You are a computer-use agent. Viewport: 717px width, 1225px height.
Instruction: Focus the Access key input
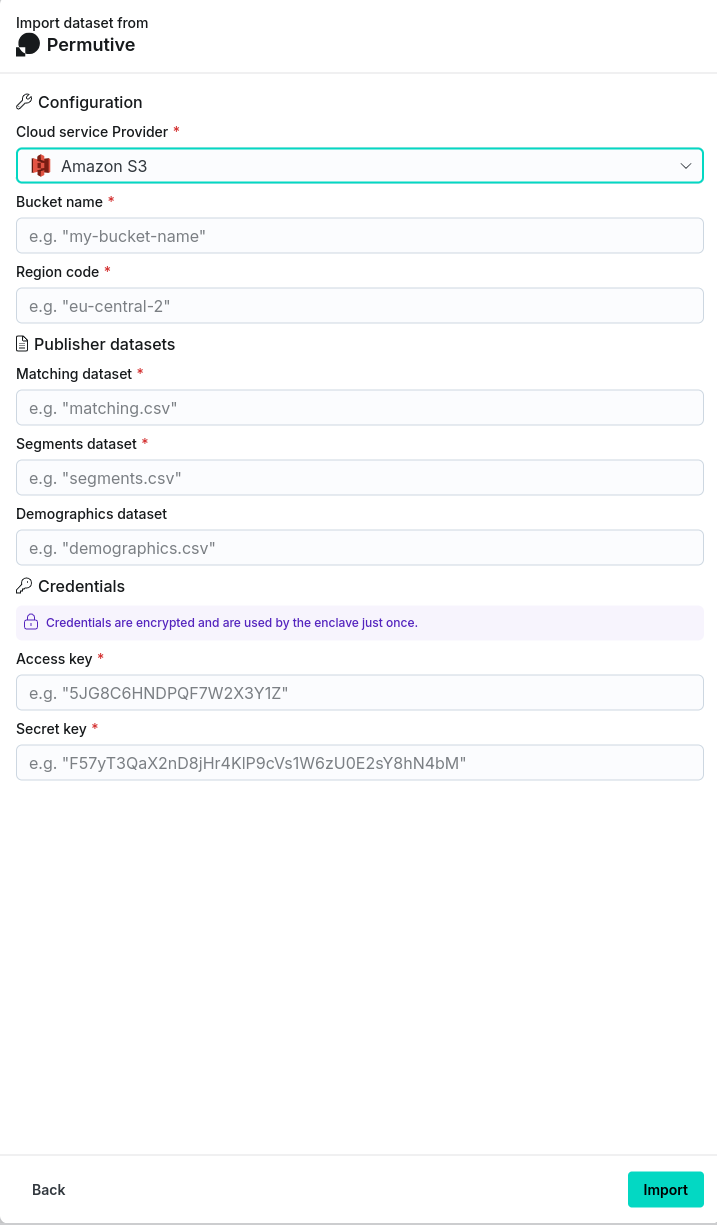[360, 693]
